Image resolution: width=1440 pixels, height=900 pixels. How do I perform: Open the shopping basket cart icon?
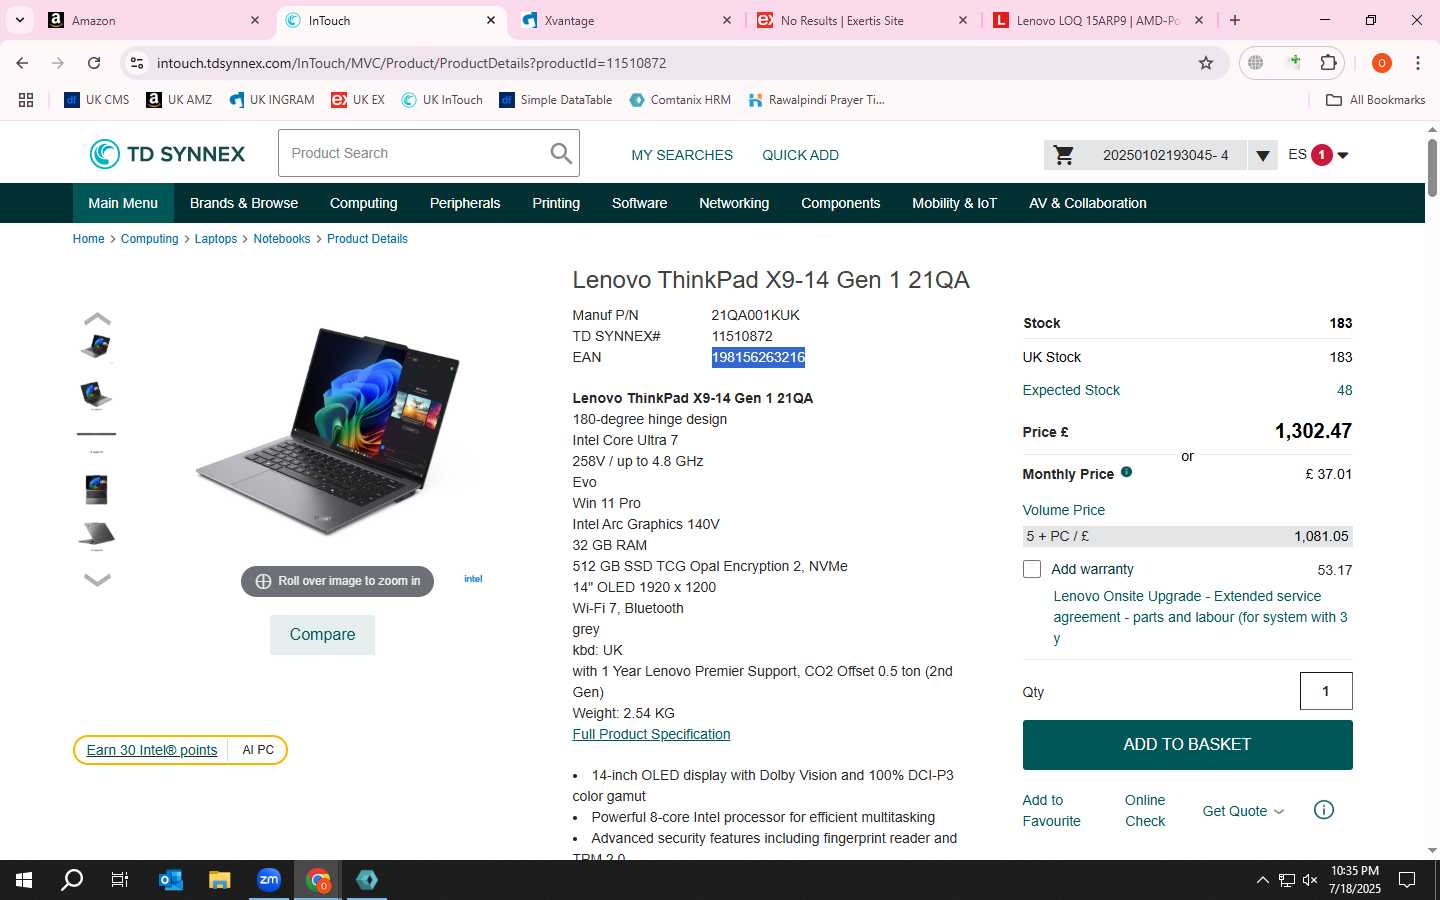pyautogui.click(x=1064, y=155)
